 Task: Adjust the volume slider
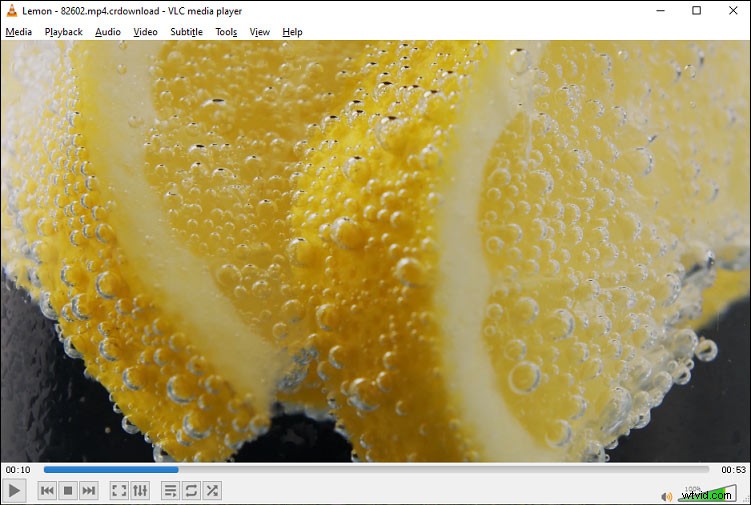pos(707,494)
